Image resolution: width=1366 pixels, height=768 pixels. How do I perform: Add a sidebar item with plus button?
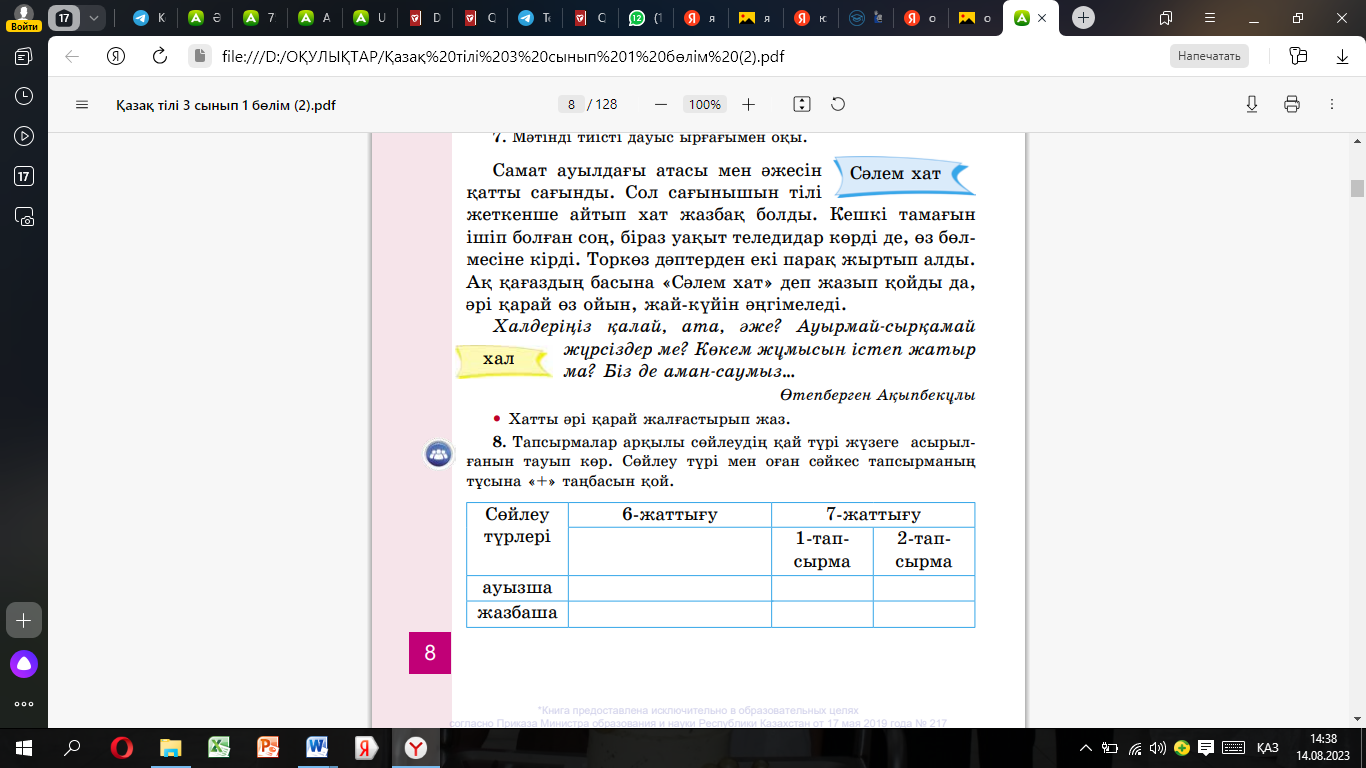24,620
